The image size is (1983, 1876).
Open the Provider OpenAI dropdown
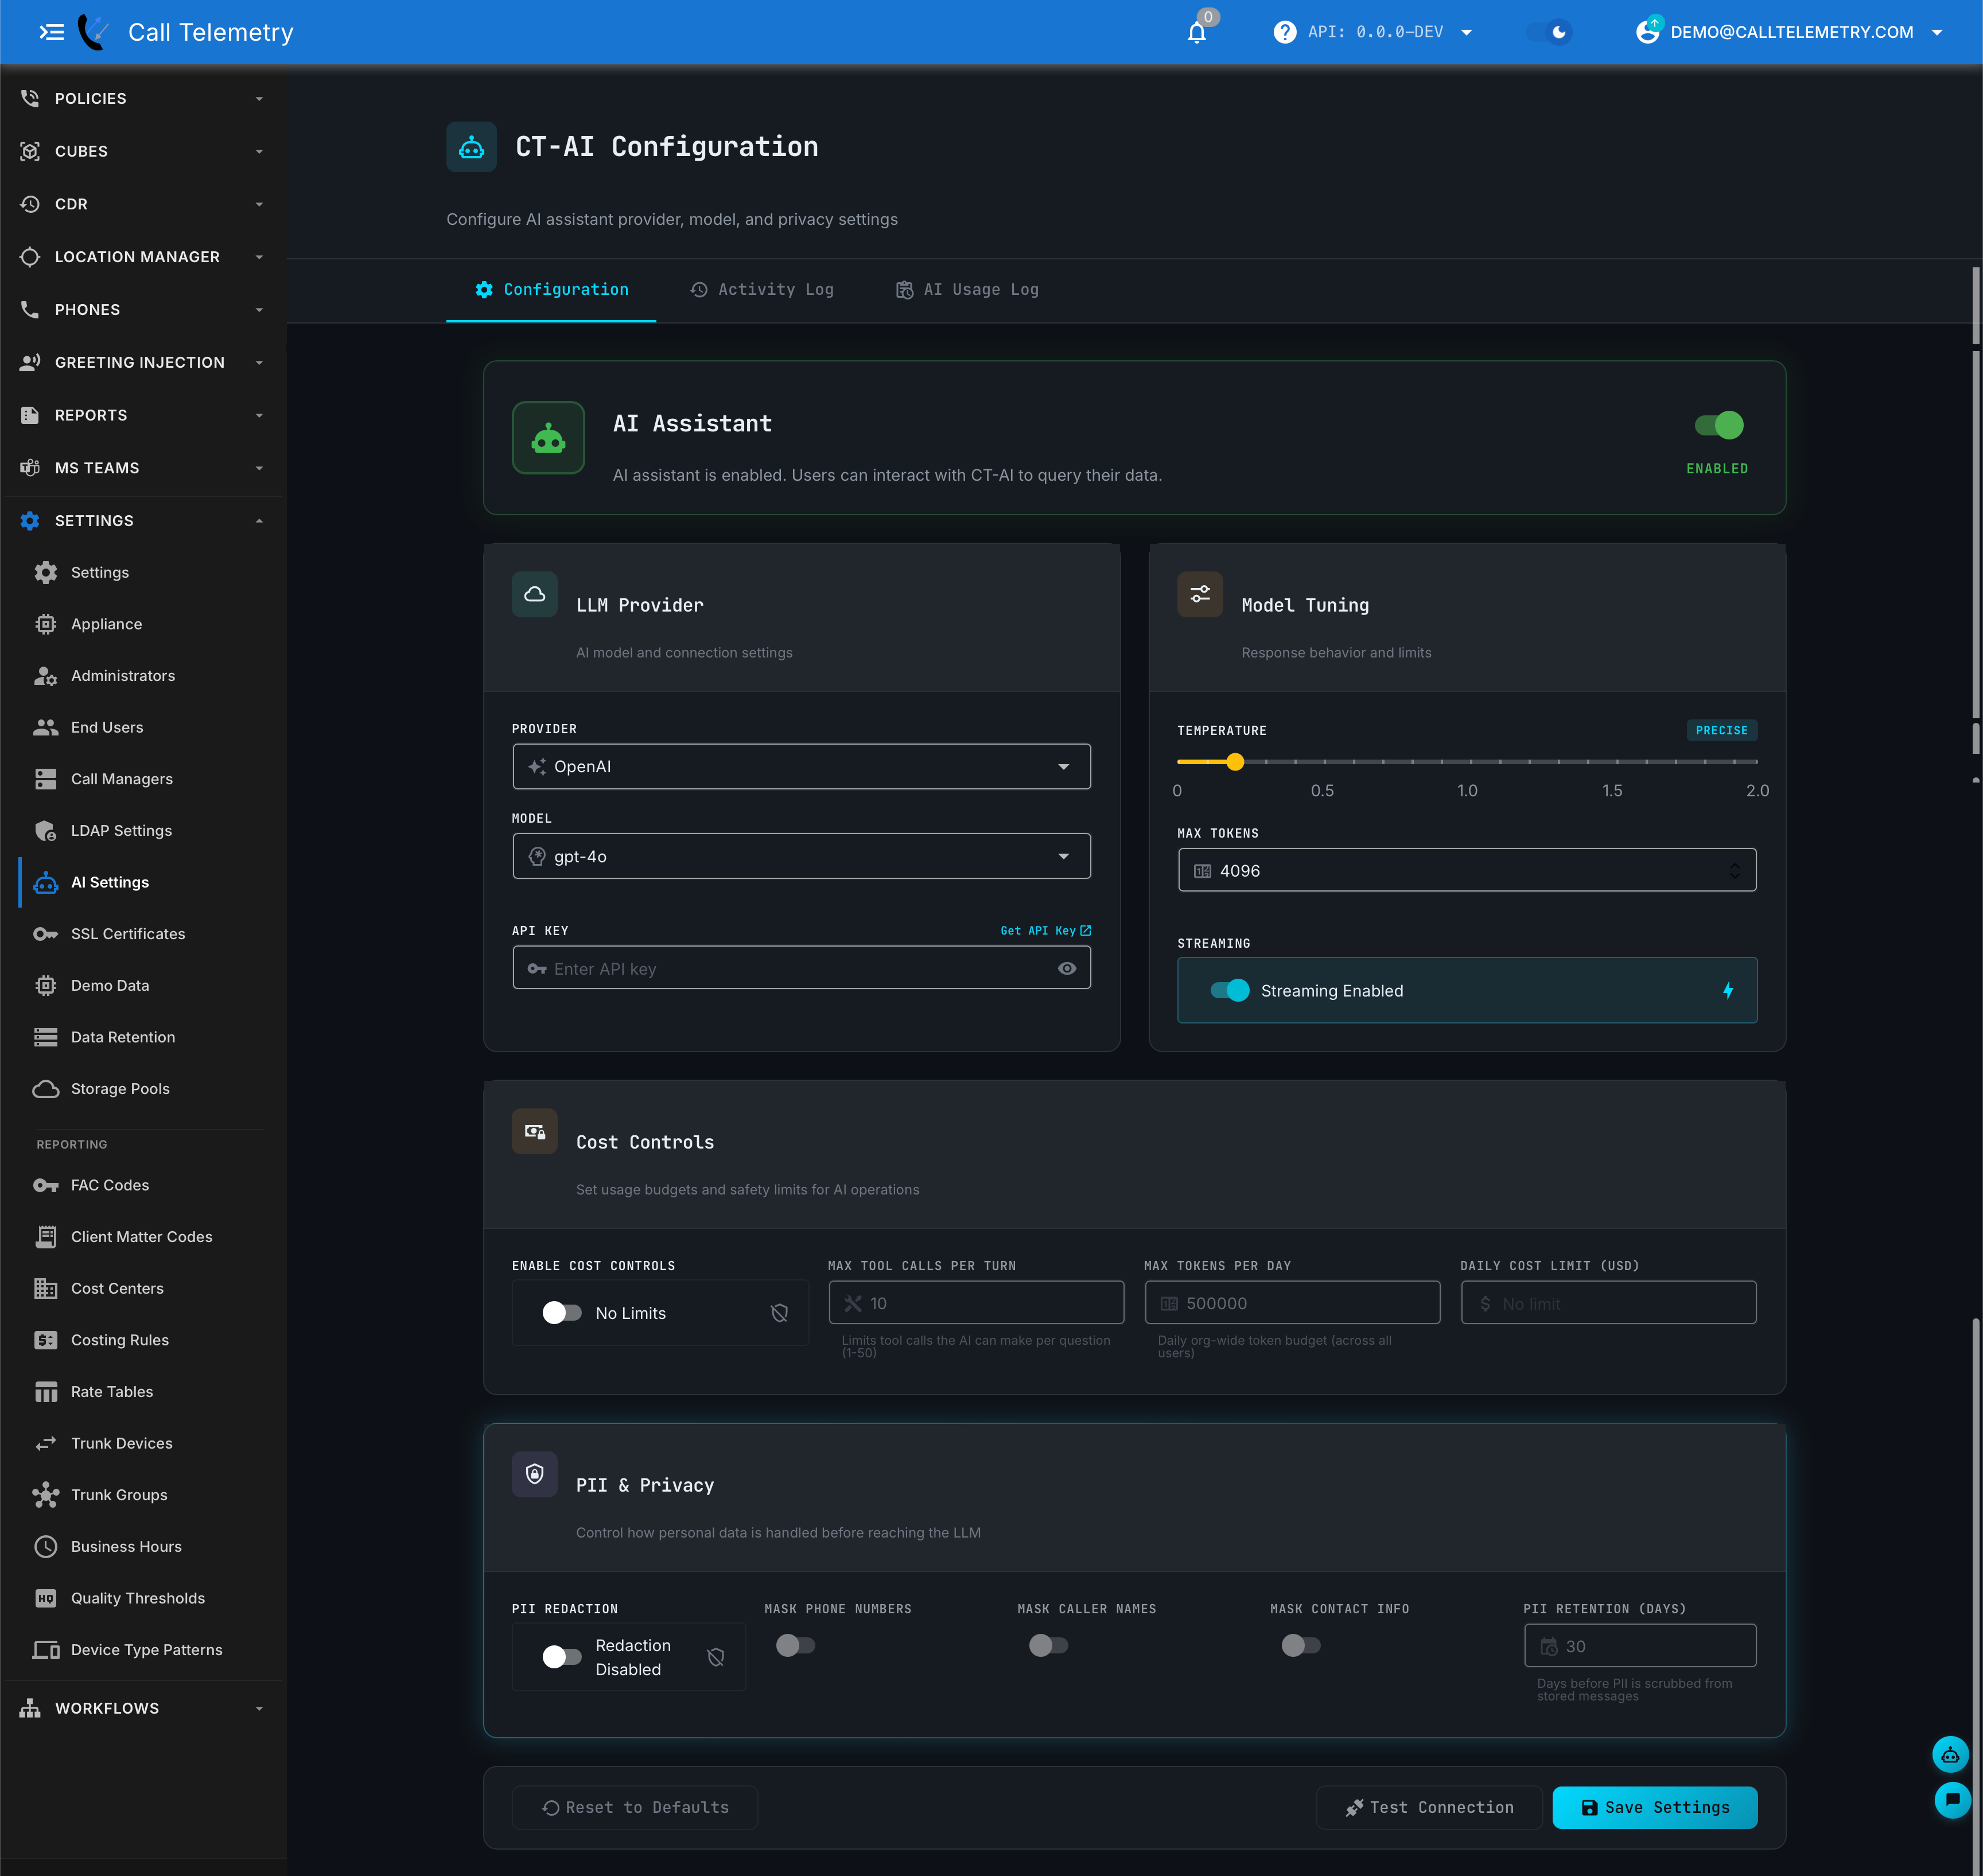[x=801, y=766]
